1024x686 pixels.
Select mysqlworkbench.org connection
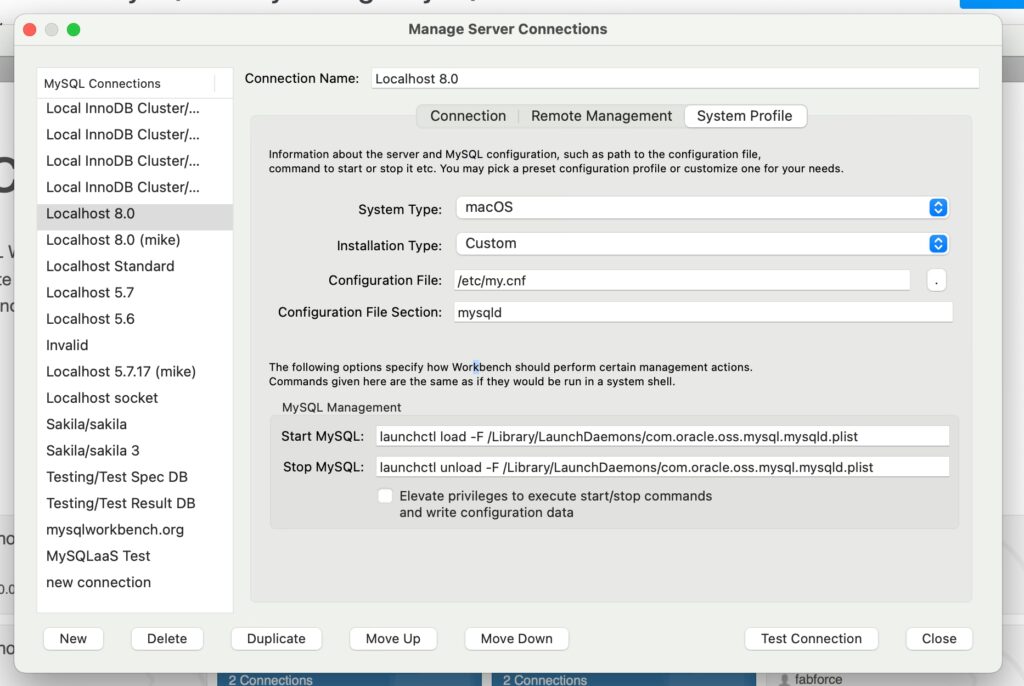pos(115,530)
